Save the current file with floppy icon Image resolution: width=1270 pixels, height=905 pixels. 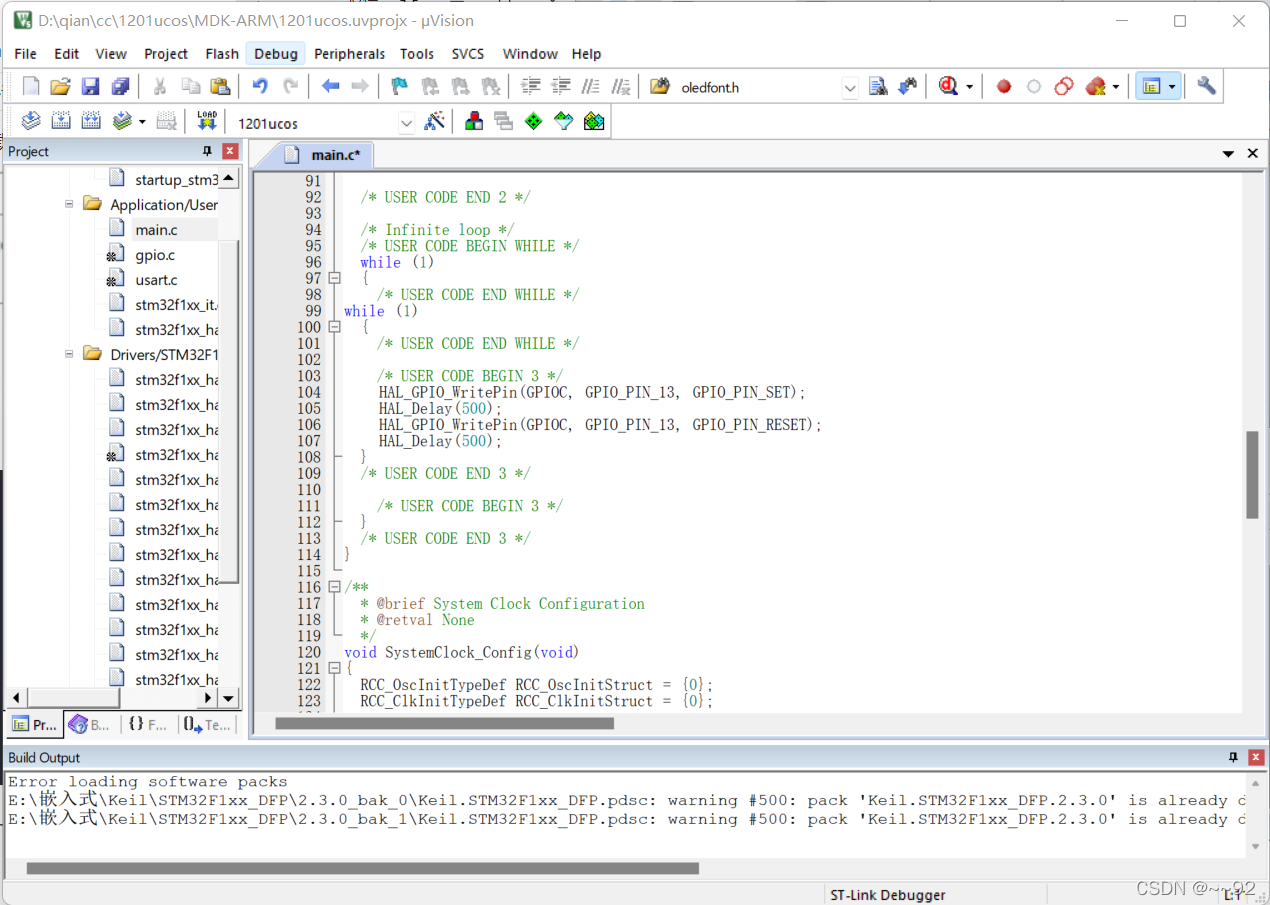tap(90, 87)
